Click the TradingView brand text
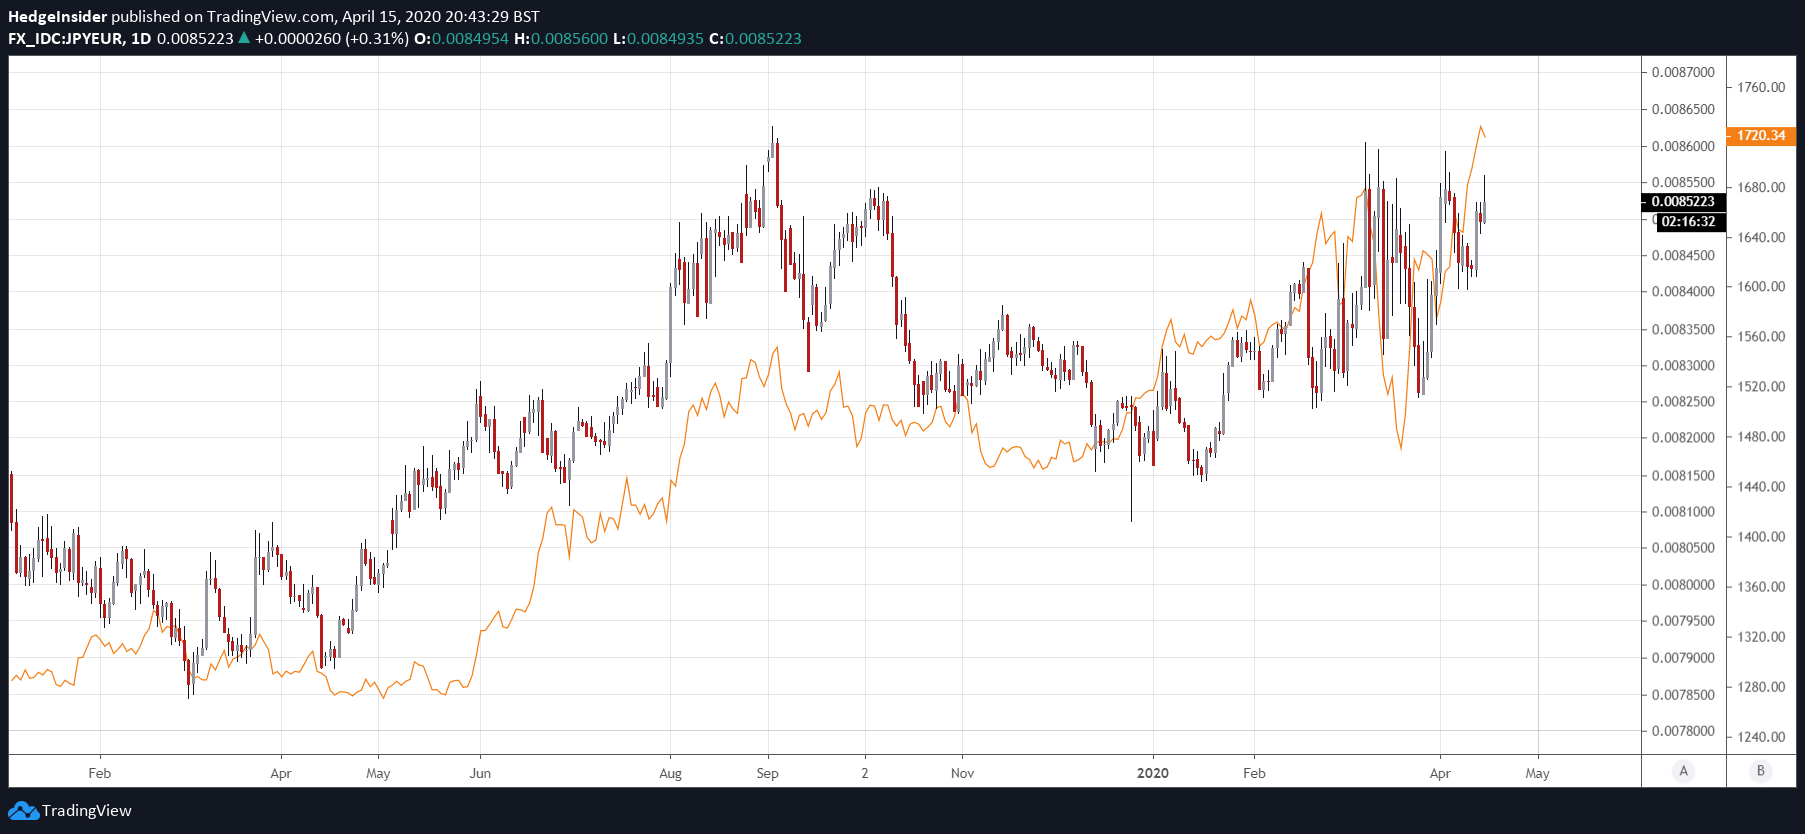 coord(87,811)
